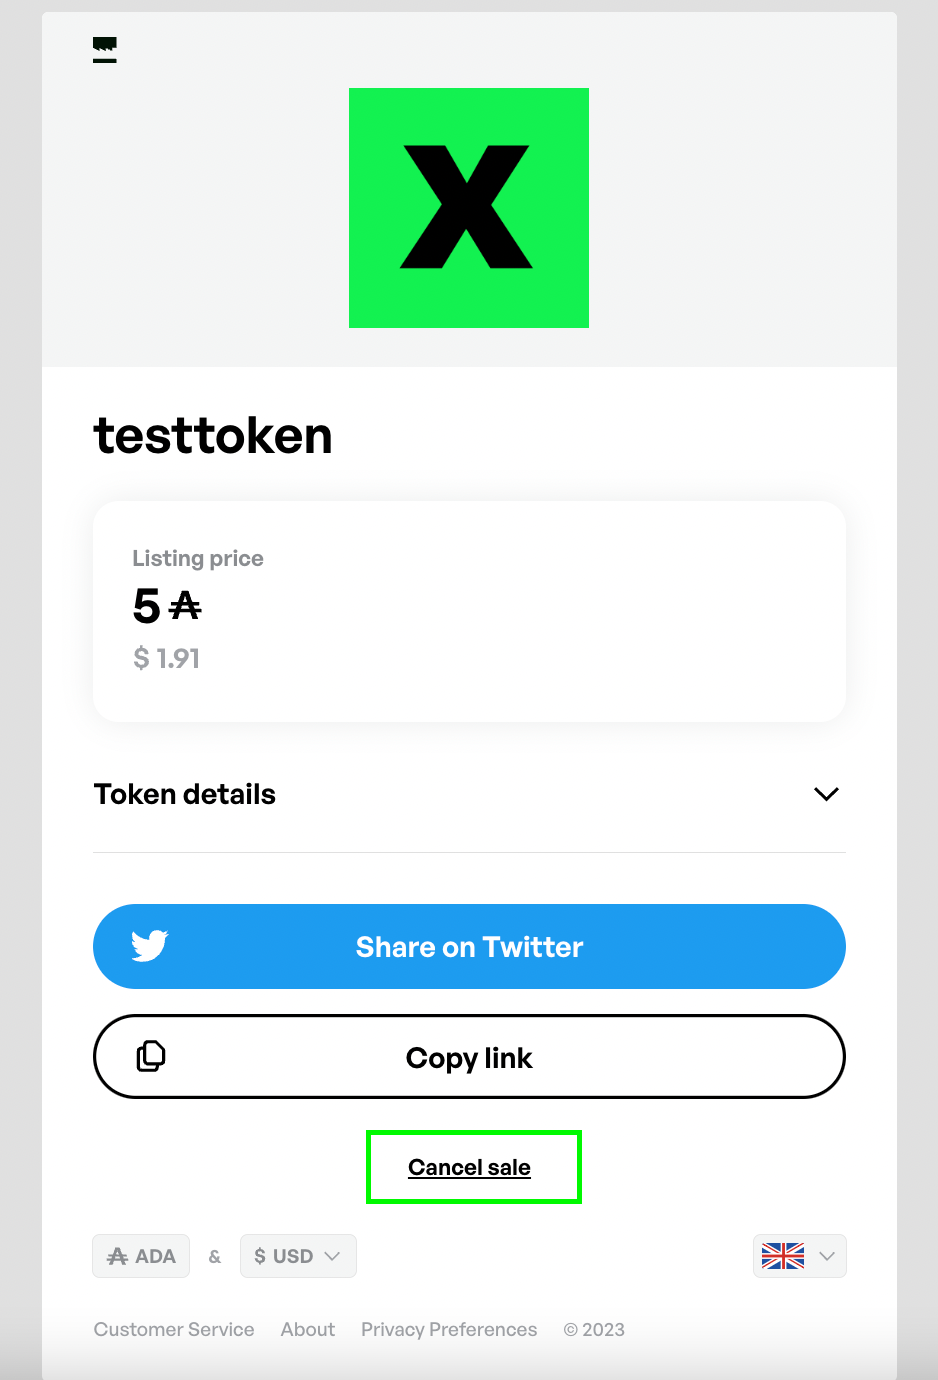The height and width of the screenshot is (1380, 938).
Task: Click the testtoken title
Action: [x=213, y=436]
